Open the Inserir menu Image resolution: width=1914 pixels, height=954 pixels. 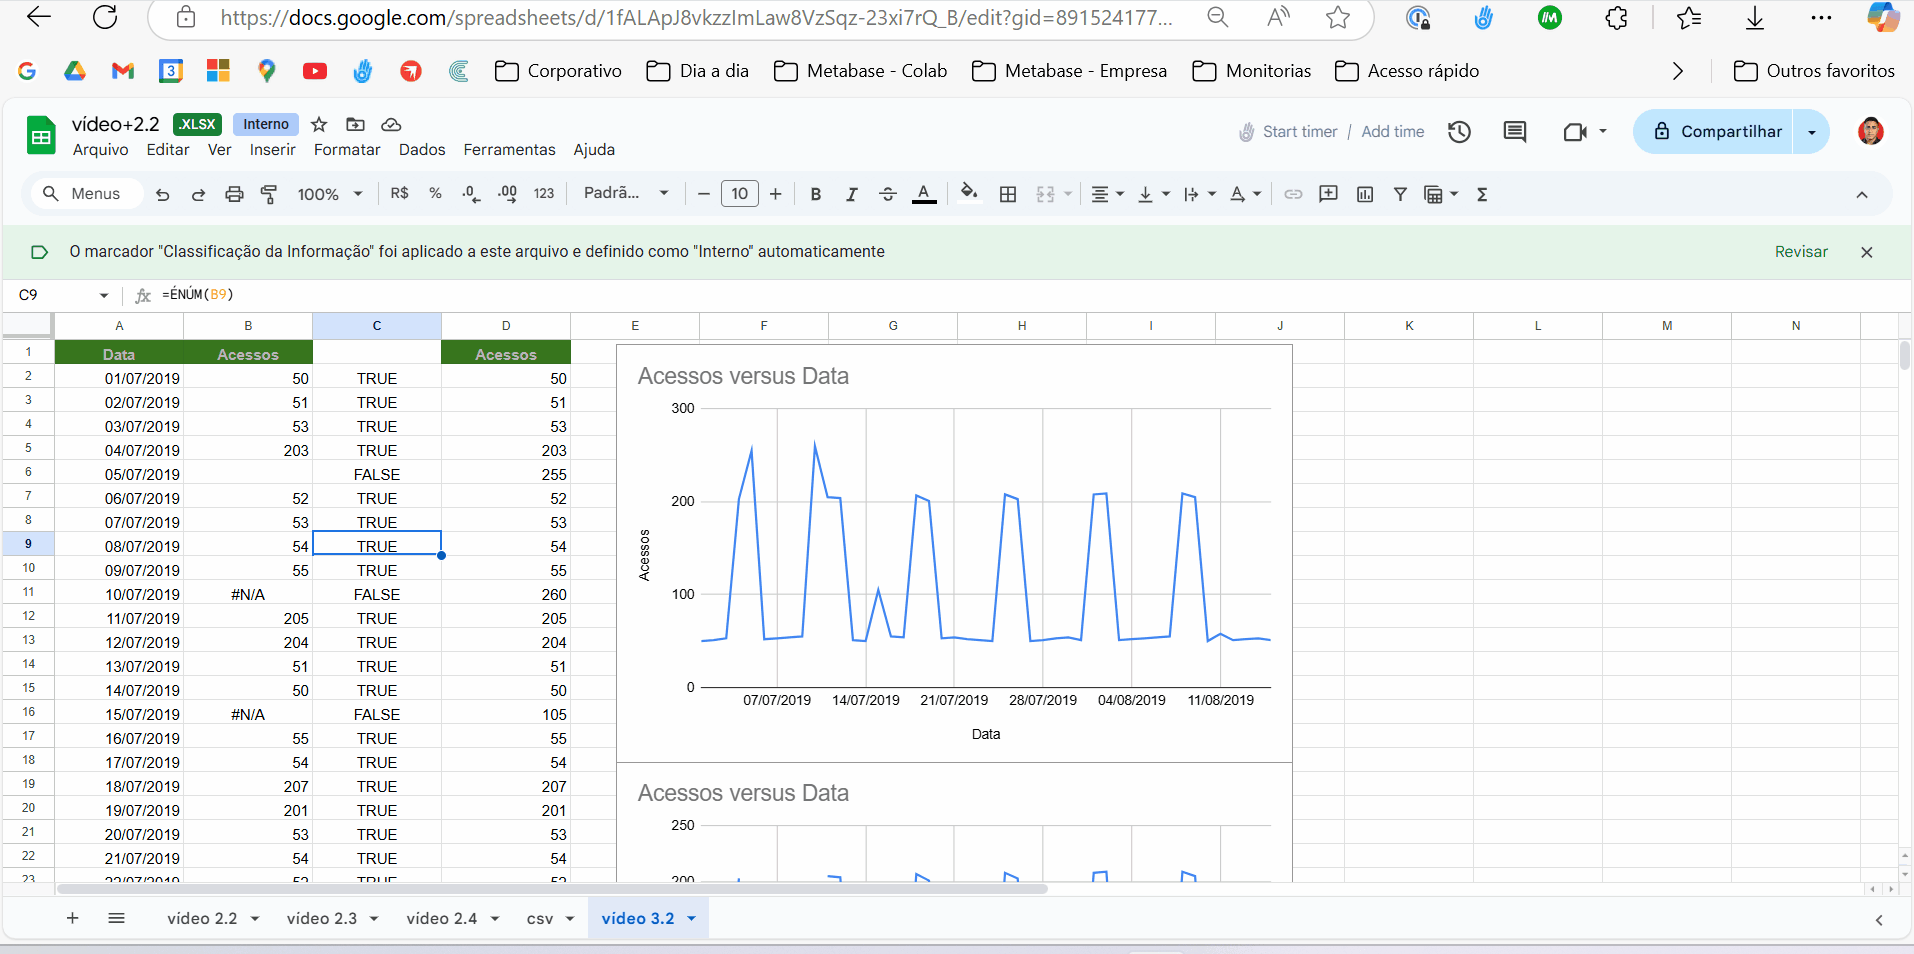tap(272, 149)
